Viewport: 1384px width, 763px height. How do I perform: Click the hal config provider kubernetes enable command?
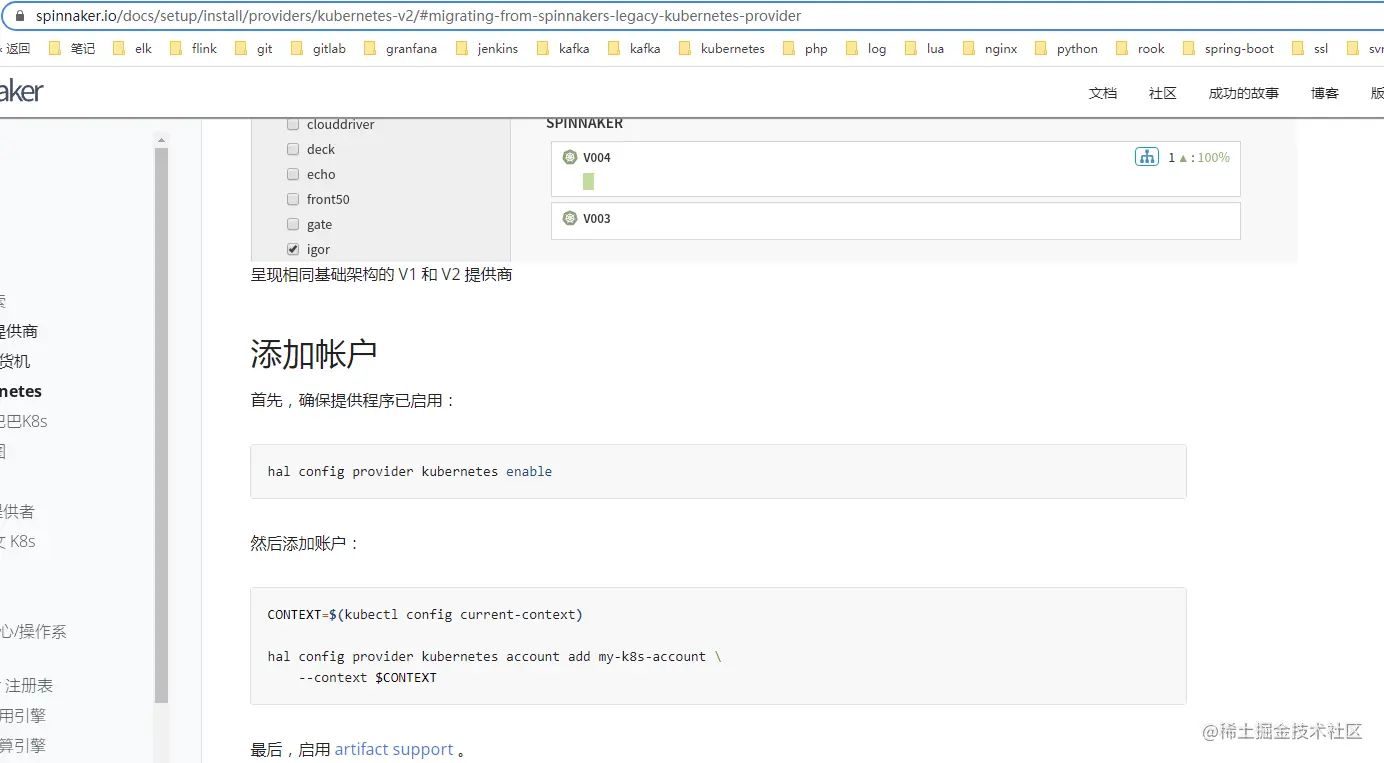pyautogui.click(x=410, y=471)
